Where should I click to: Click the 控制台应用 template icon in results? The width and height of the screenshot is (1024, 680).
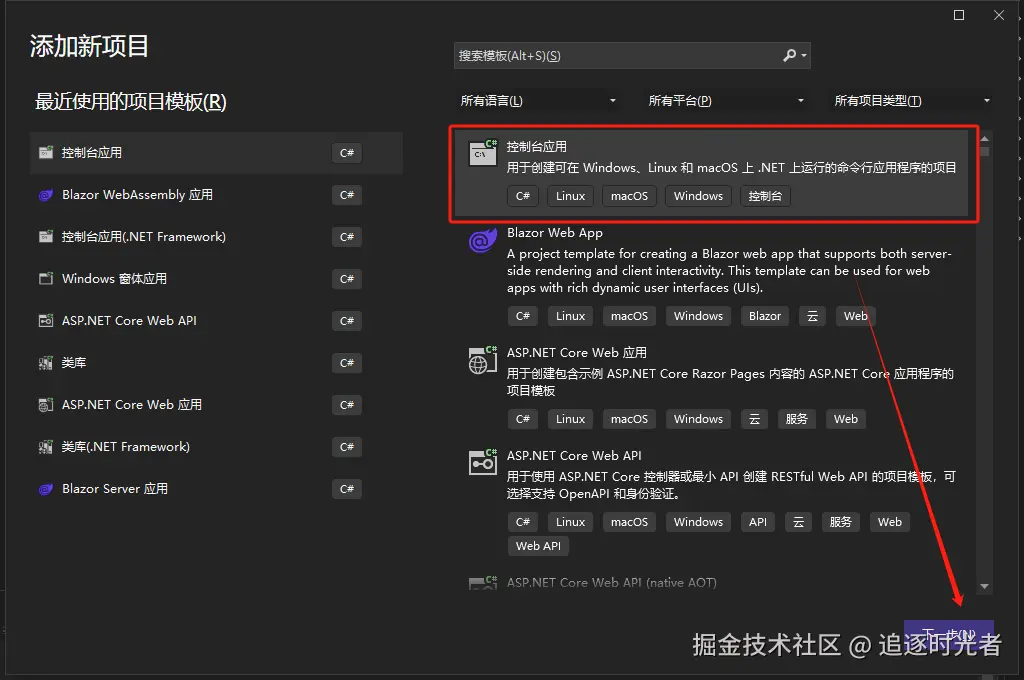483,152
